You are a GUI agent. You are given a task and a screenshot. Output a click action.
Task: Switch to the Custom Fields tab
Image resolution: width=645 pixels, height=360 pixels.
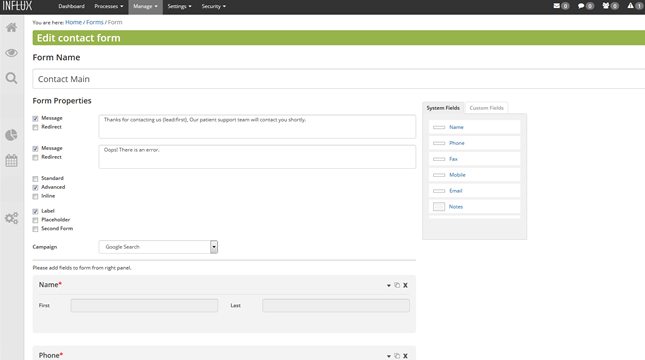click(486, 108)
